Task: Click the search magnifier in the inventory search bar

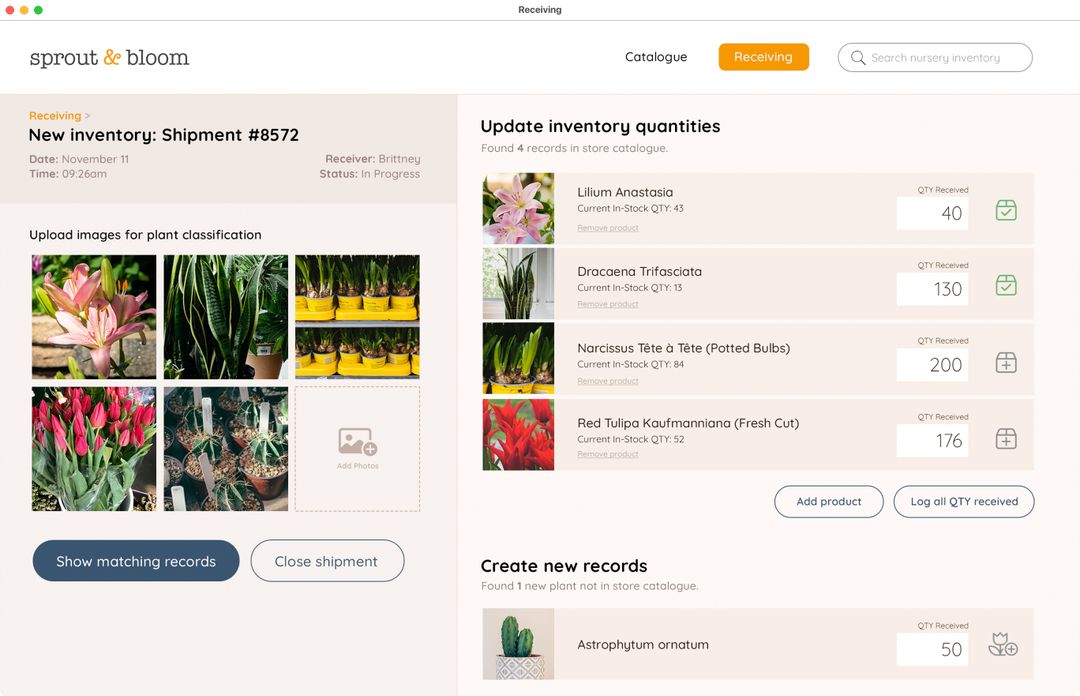Action: pyautogui.click(x=858, y=57)
